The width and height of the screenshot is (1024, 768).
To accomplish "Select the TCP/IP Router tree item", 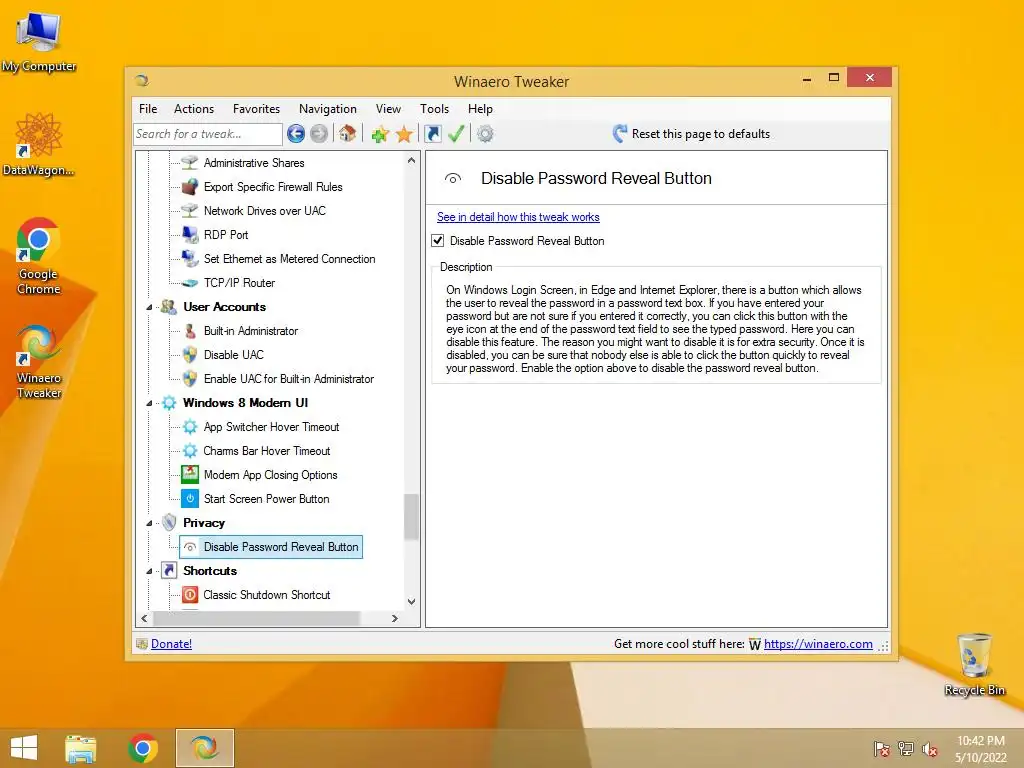I will tap(239, 283).
